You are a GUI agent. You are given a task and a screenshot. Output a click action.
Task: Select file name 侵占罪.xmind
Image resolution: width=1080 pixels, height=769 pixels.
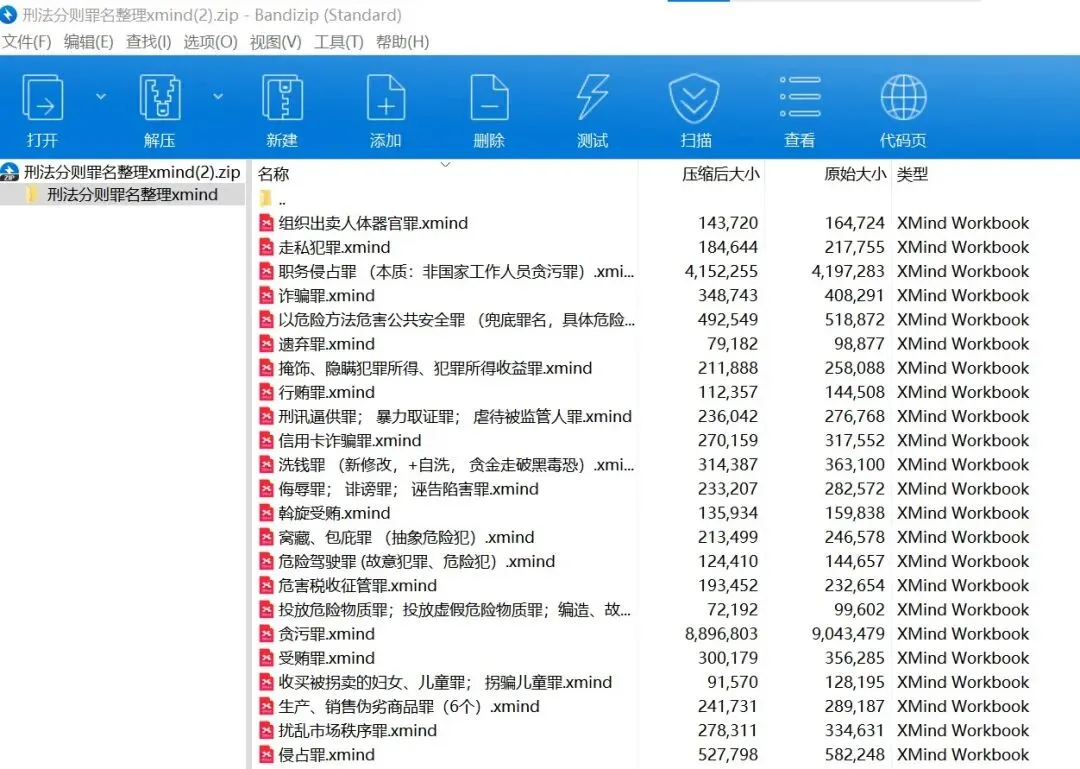[x=326, y=755]
